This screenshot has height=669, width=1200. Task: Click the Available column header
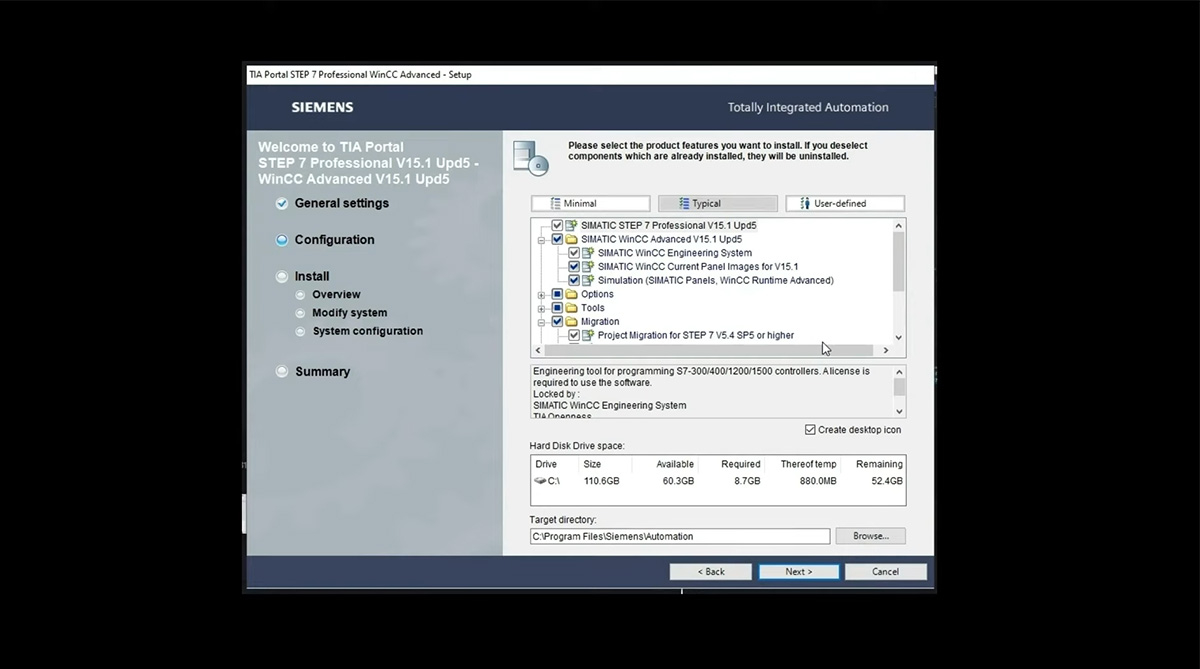pos(675,464)
